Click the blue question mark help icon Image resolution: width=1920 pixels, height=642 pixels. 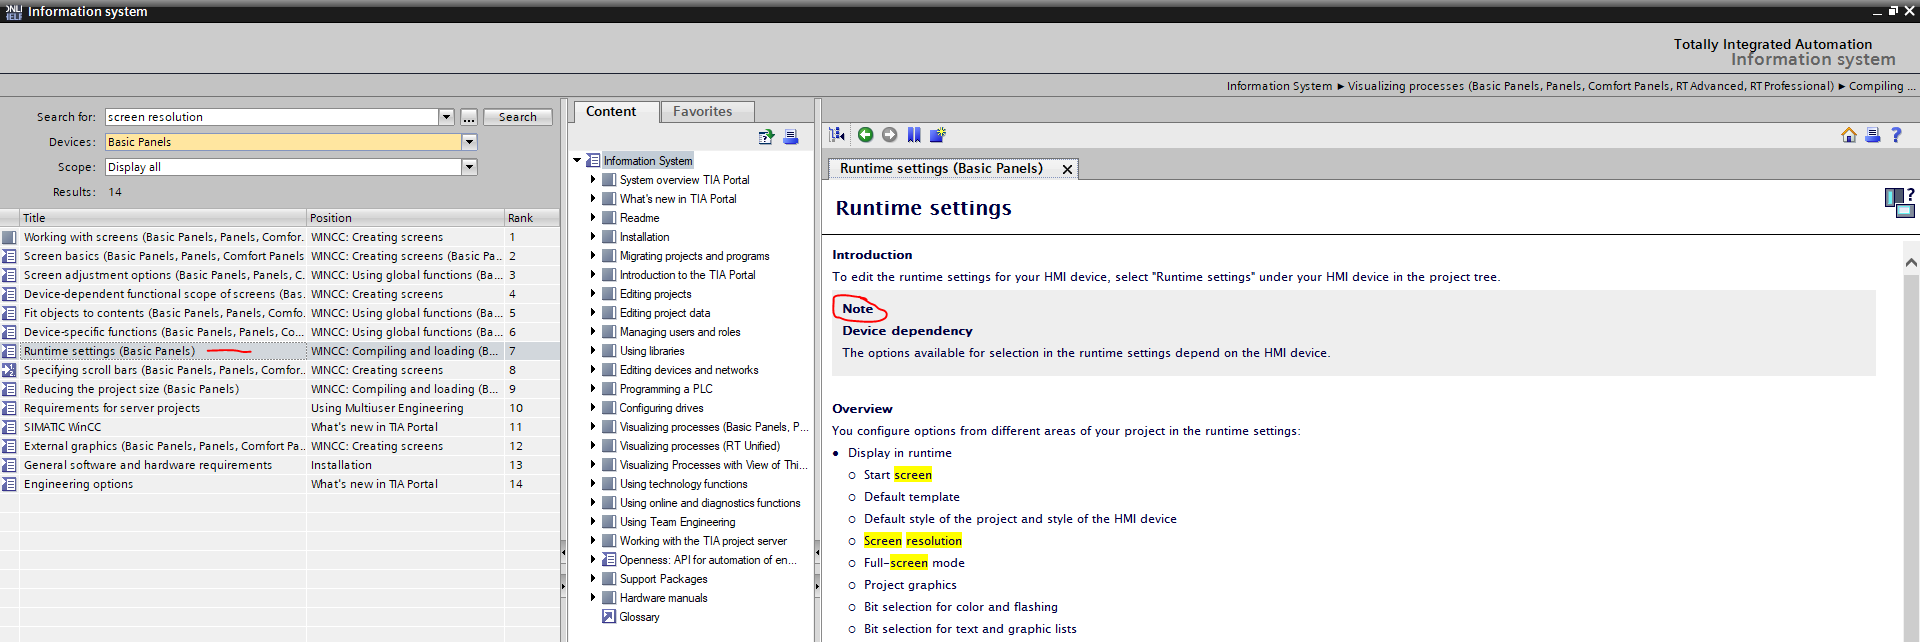tap(1896, 135)
